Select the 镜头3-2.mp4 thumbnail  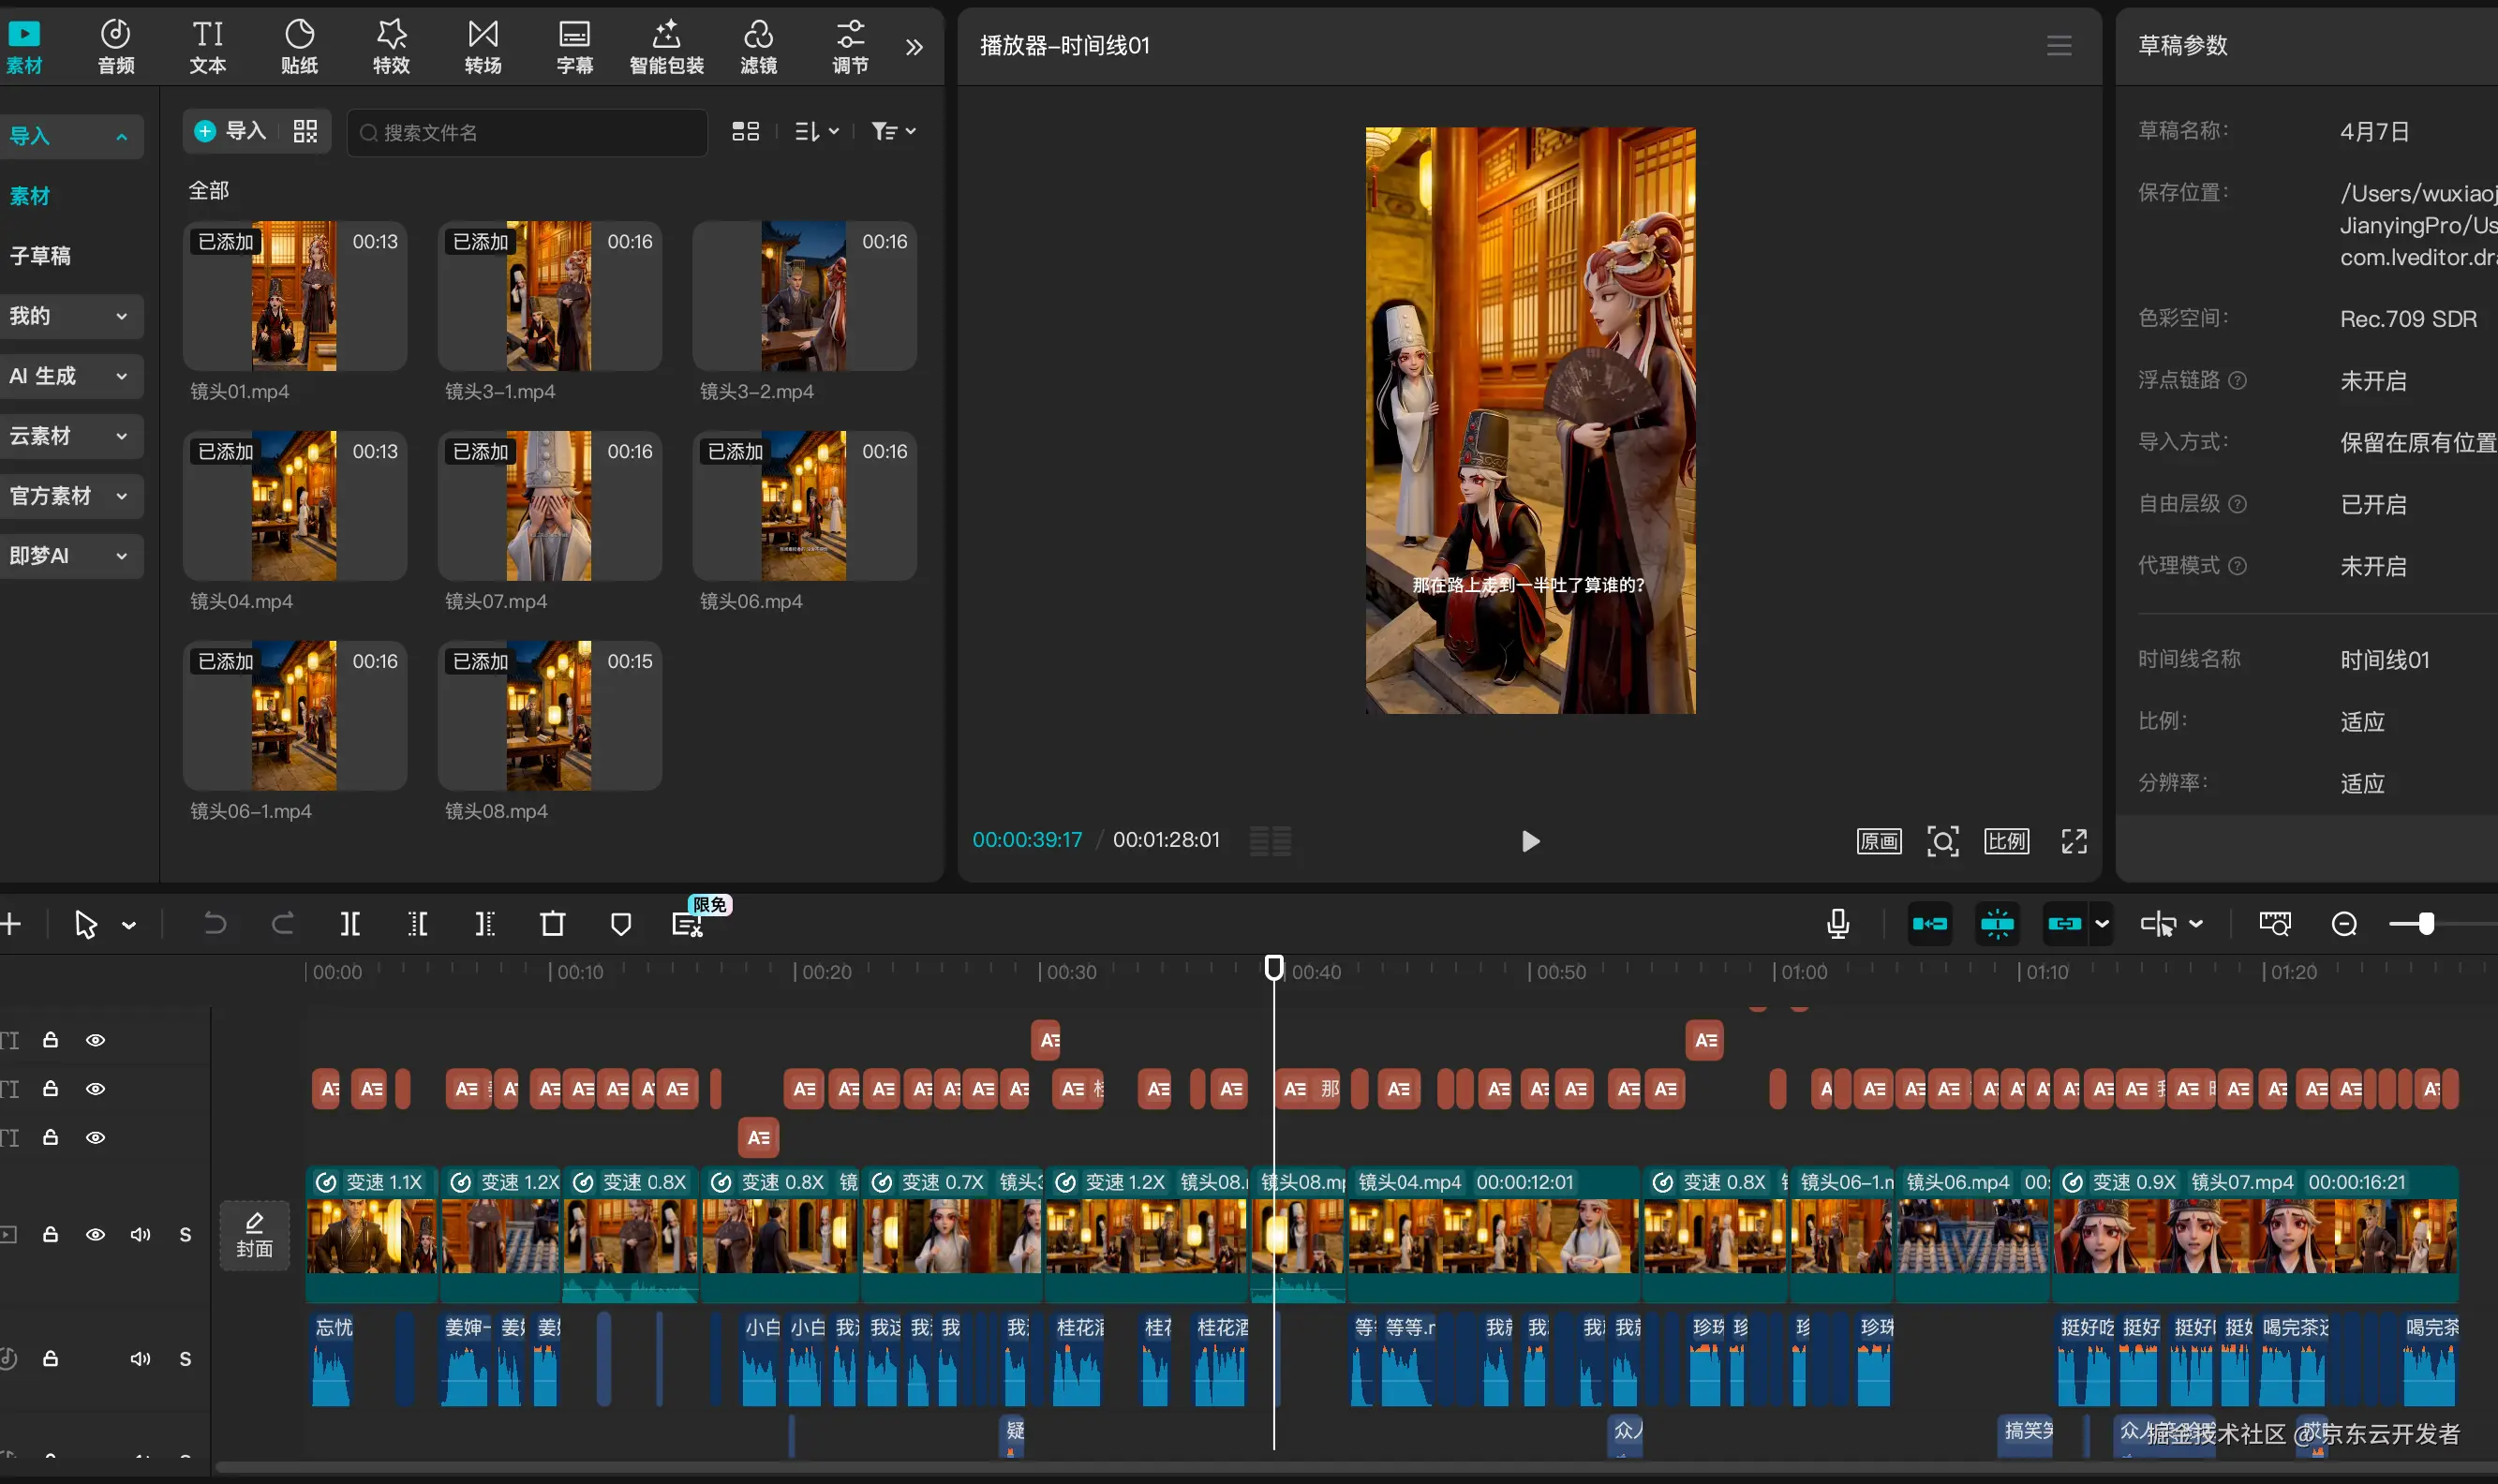(805, 296)
